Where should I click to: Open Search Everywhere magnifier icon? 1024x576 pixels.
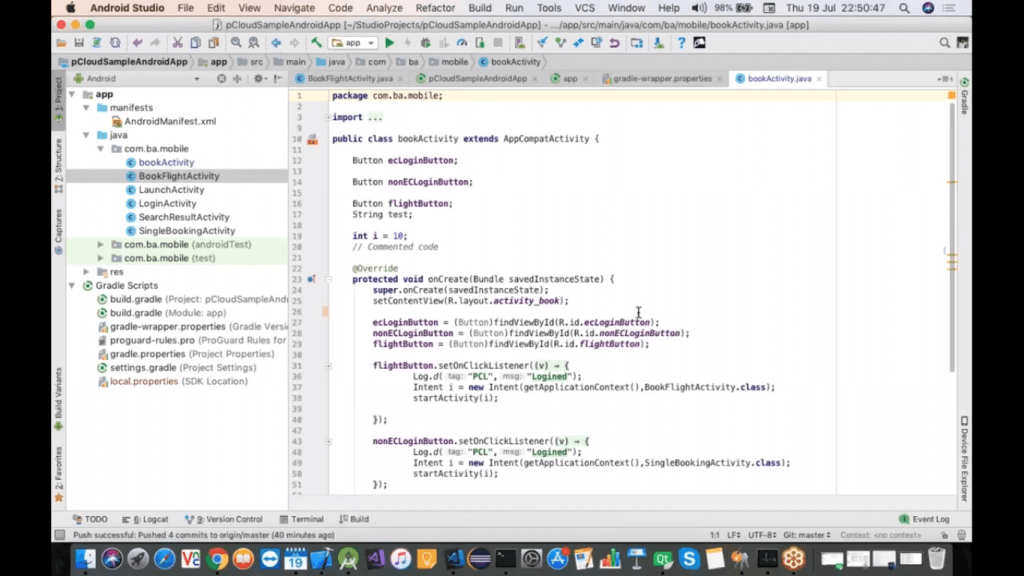tap(944, 43)
